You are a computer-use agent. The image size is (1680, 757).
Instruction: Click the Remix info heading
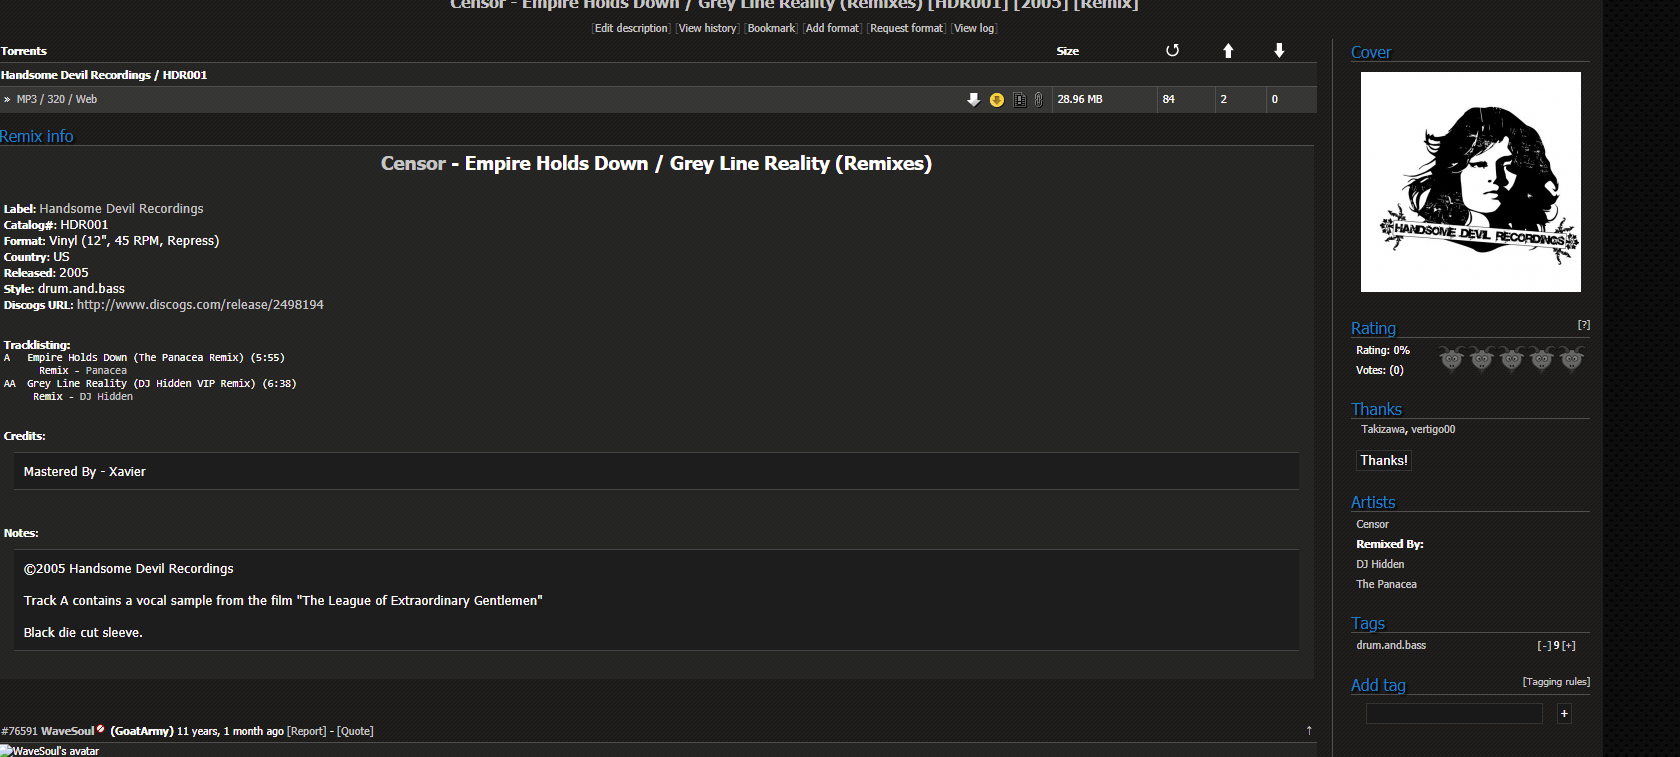37,136
